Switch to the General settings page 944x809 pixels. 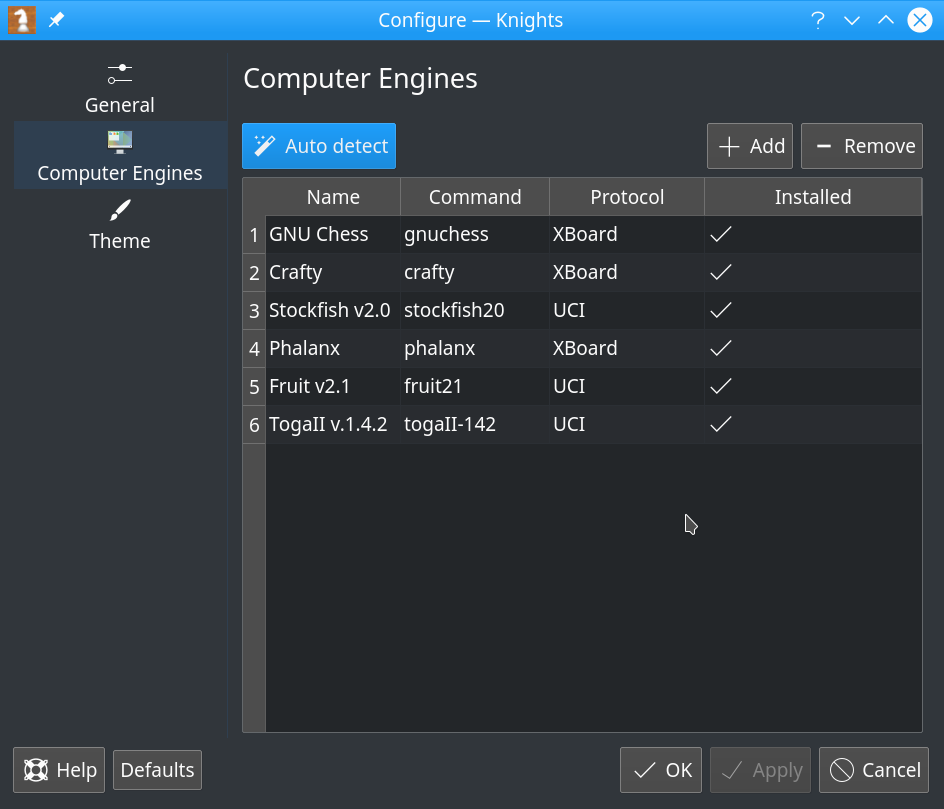click(x=119, y=105)
